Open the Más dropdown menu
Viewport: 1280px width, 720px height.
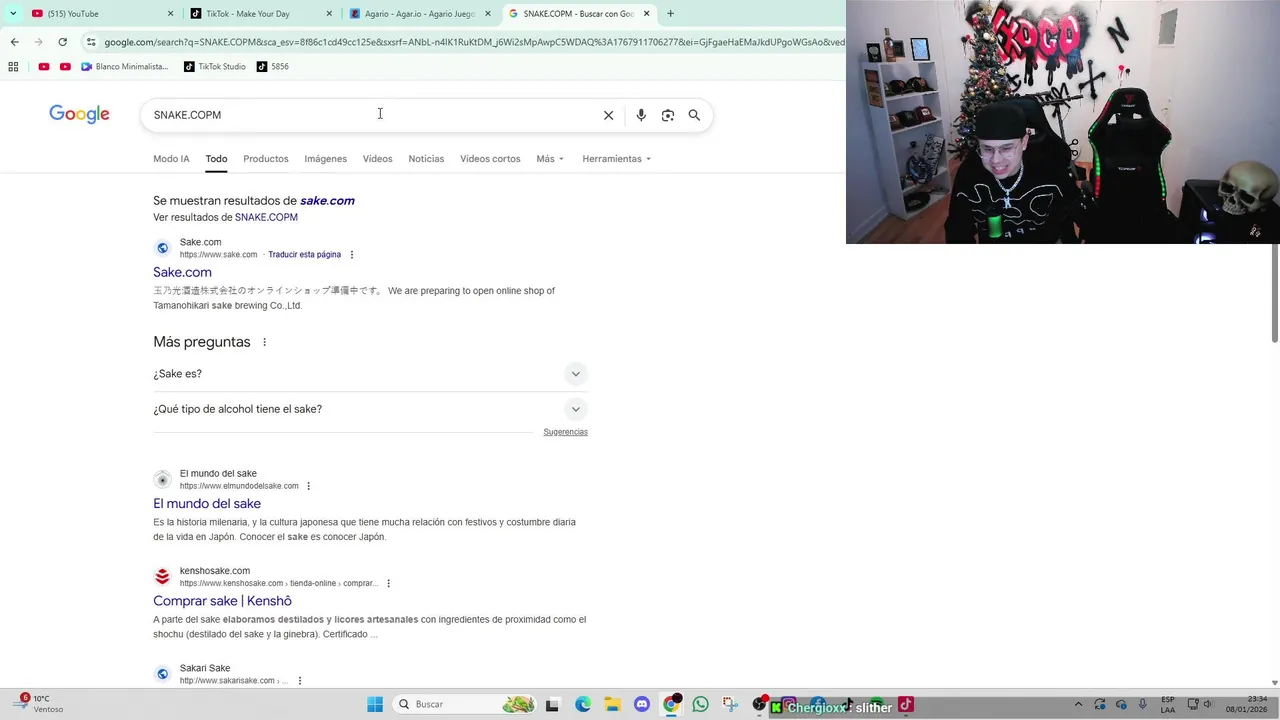[x=550, y=159]
